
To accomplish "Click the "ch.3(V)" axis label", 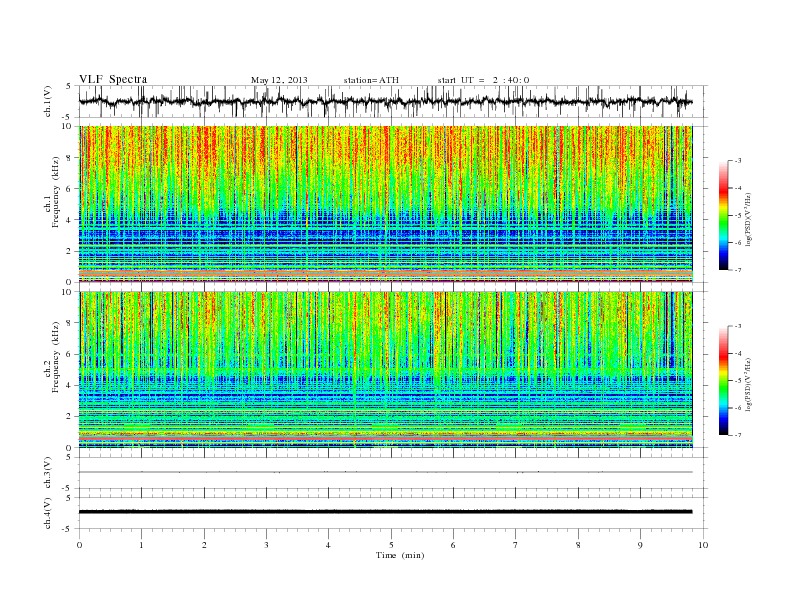I will click(48, 473).
